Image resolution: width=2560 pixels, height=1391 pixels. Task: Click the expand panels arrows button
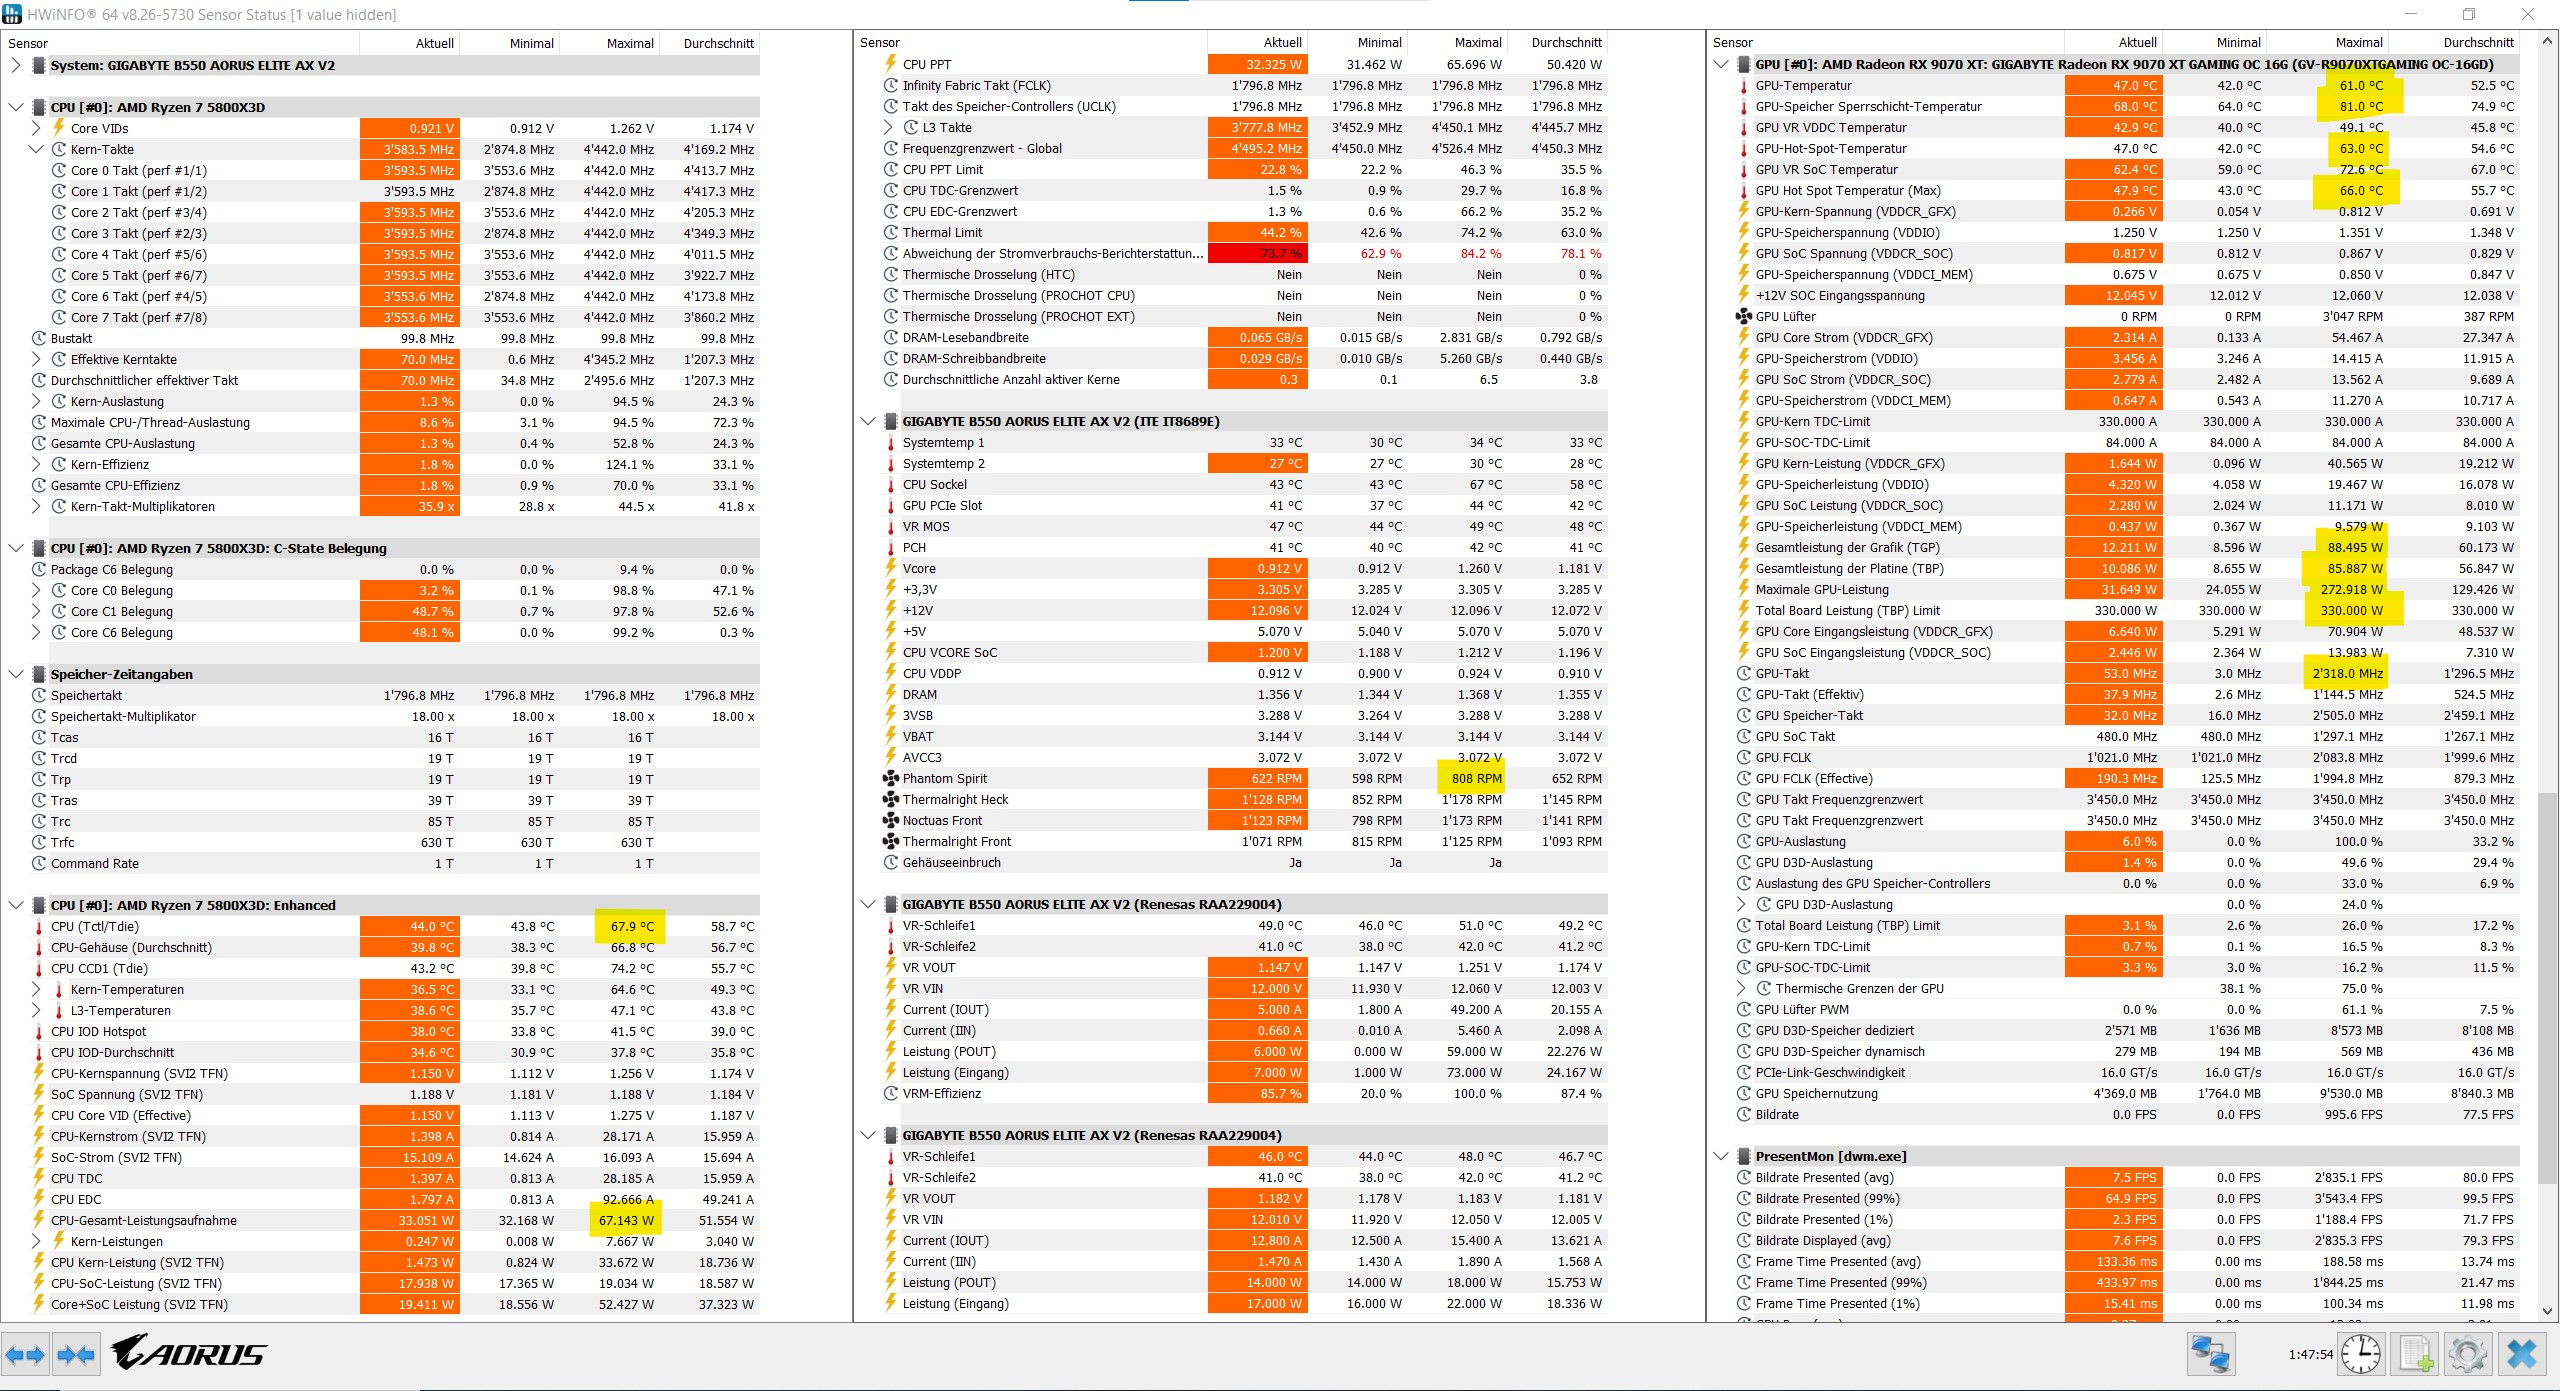(25, 1355)
